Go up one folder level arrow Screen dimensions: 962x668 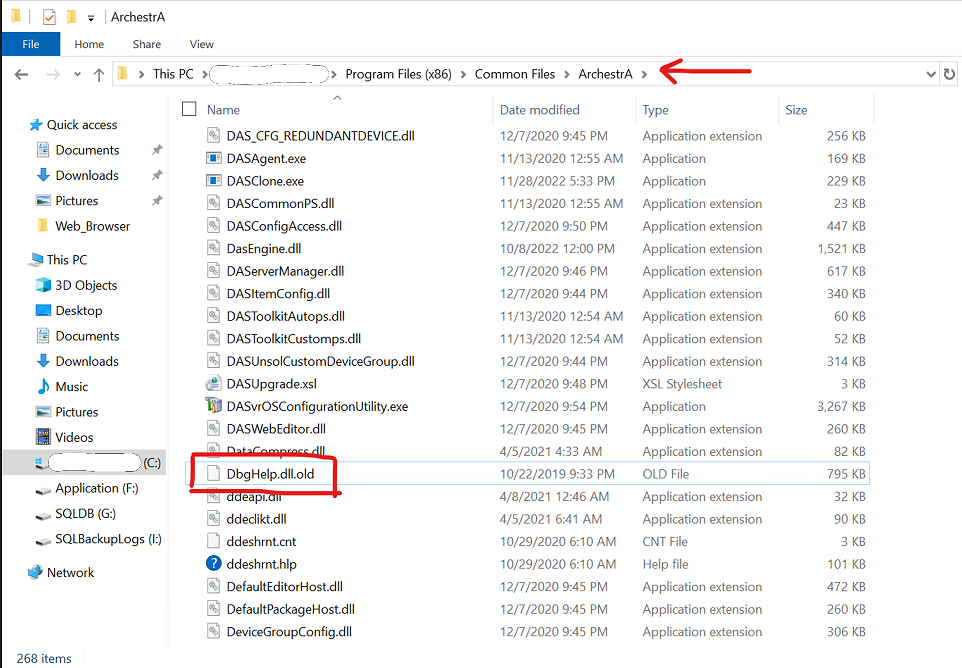[99, 75]
